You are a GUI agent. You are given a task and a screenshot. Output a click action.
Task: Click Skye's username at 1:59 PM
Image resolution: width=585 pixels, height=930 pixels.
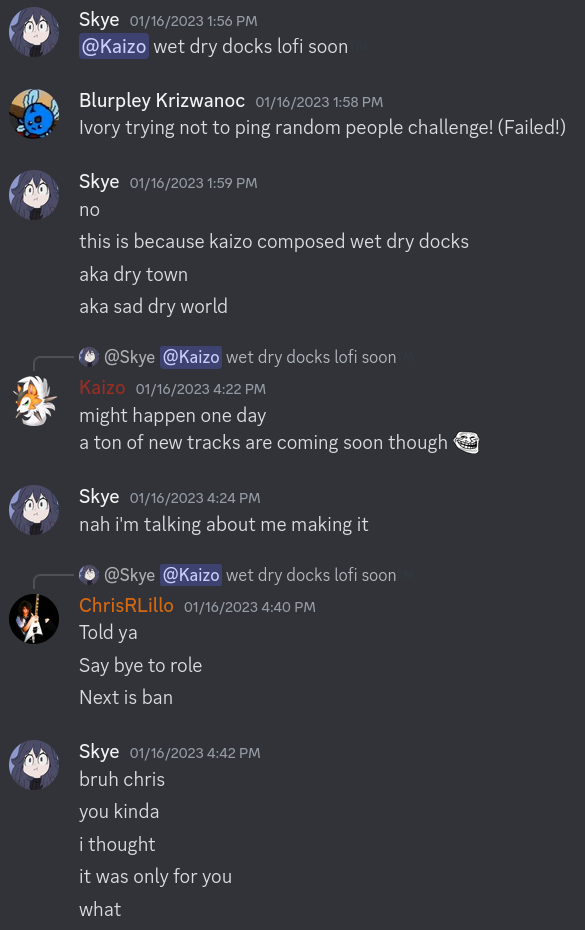(x=99, y=181)
